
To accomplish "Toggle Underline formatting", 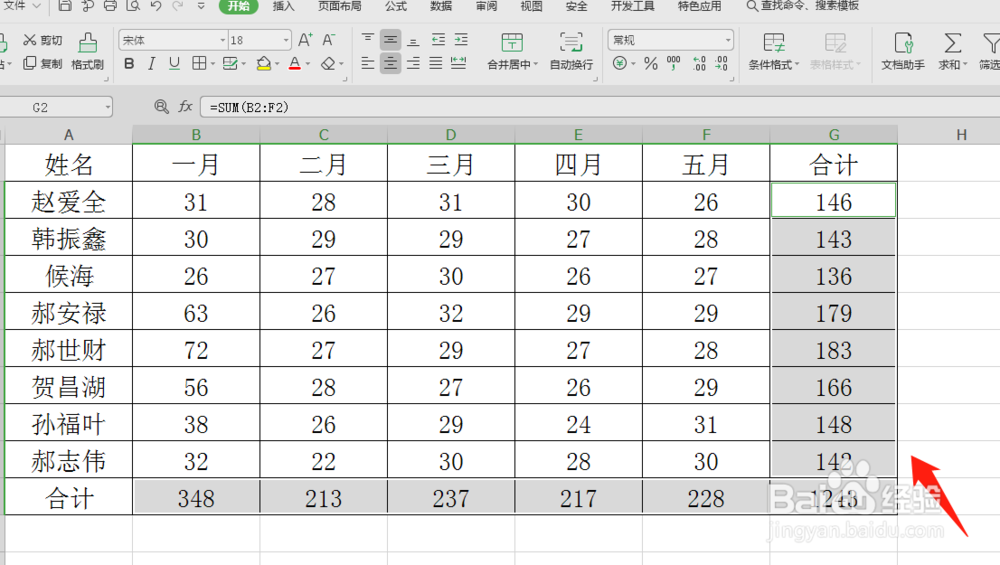I will (x=174, y=63).
